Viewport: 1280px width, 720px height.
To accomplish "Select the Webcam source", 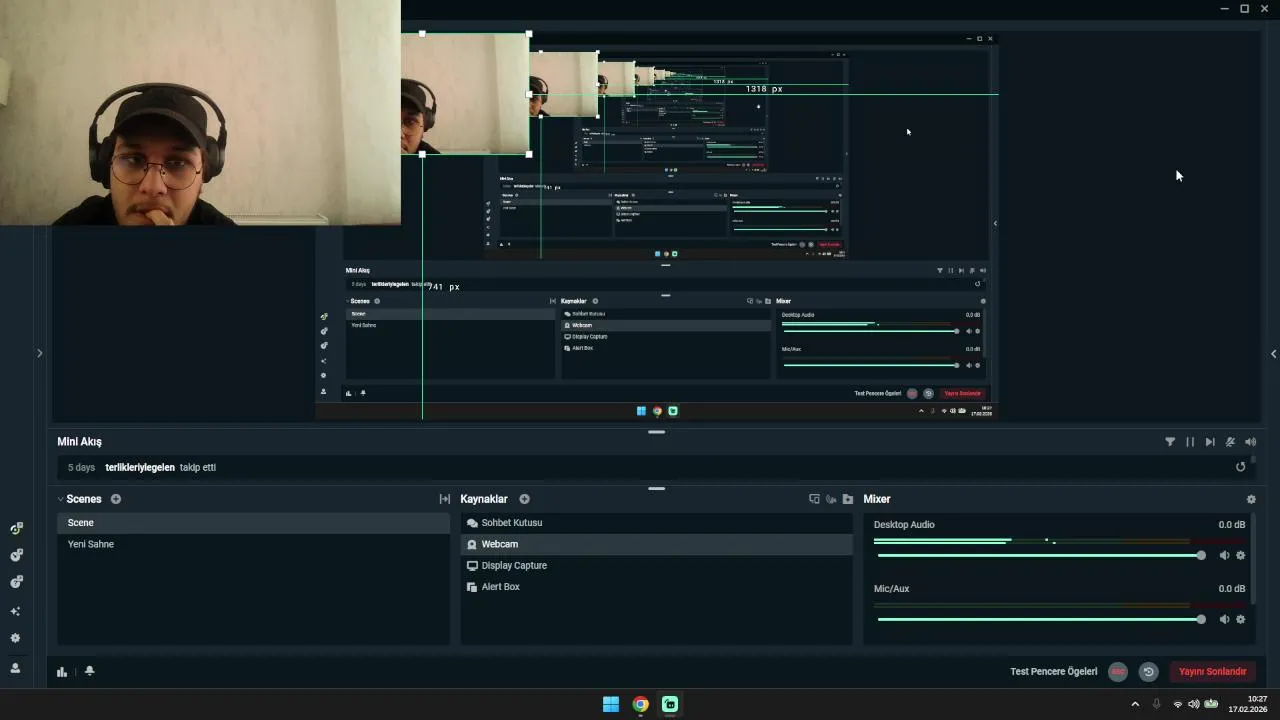I will click(657, 544).
